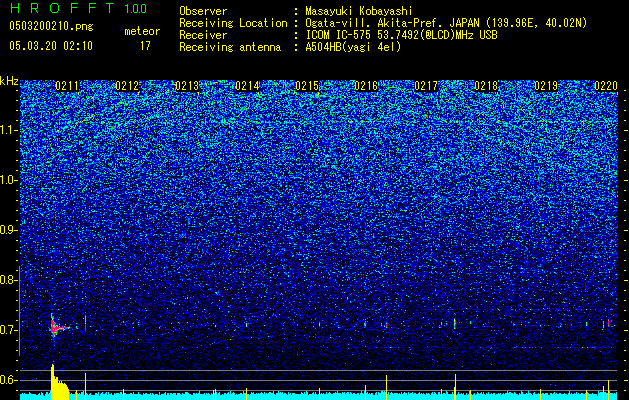Image resolution: width=629 pixels, height=400 pixels.
Task: Click the 0.9 kHz axis label
Action: click(x=8, y=230)
